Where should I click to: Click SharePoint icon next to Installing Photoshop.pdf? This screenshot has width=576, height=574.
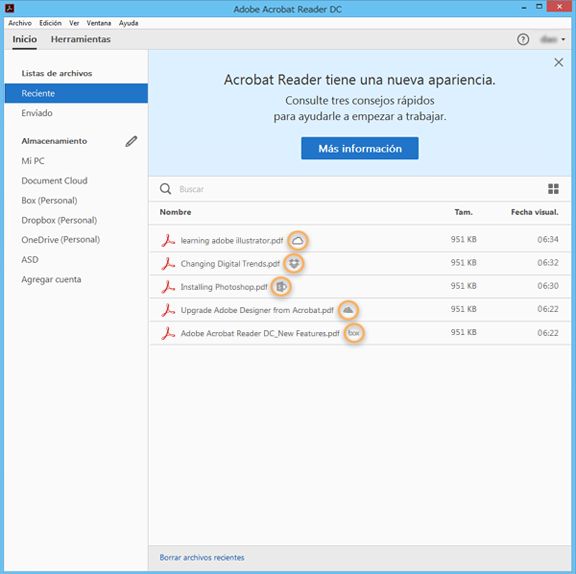[281, 287]
